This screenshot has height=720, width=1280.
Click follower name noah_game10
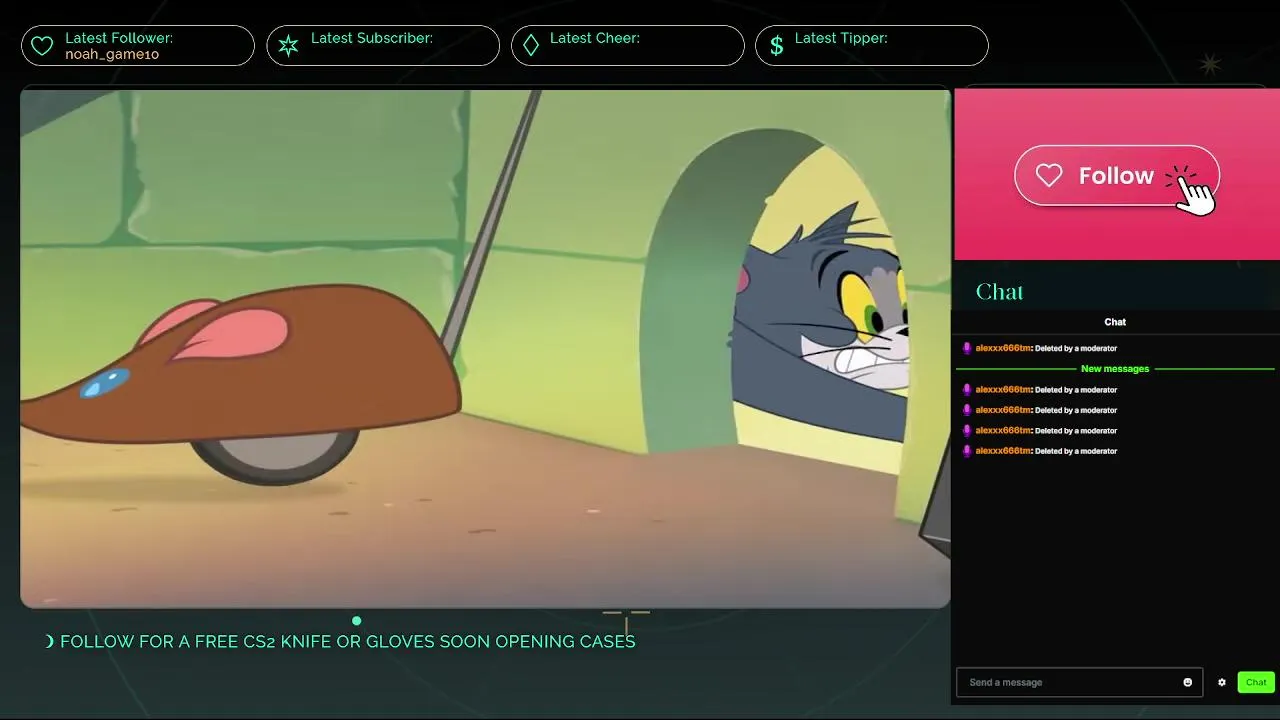(x=112, y=54)
